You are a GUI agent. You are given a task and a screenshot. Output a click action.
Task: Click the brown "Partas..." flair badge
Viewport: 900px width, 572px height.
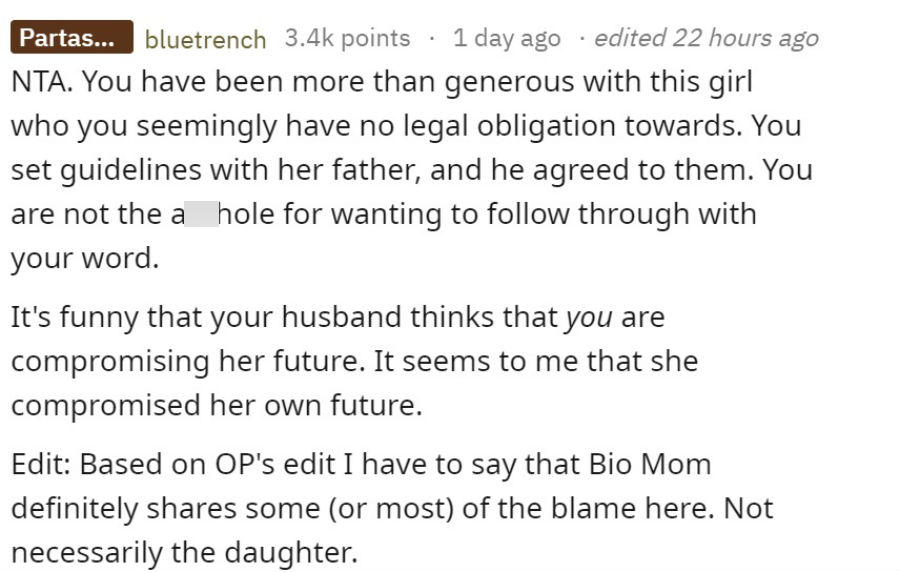72,37
